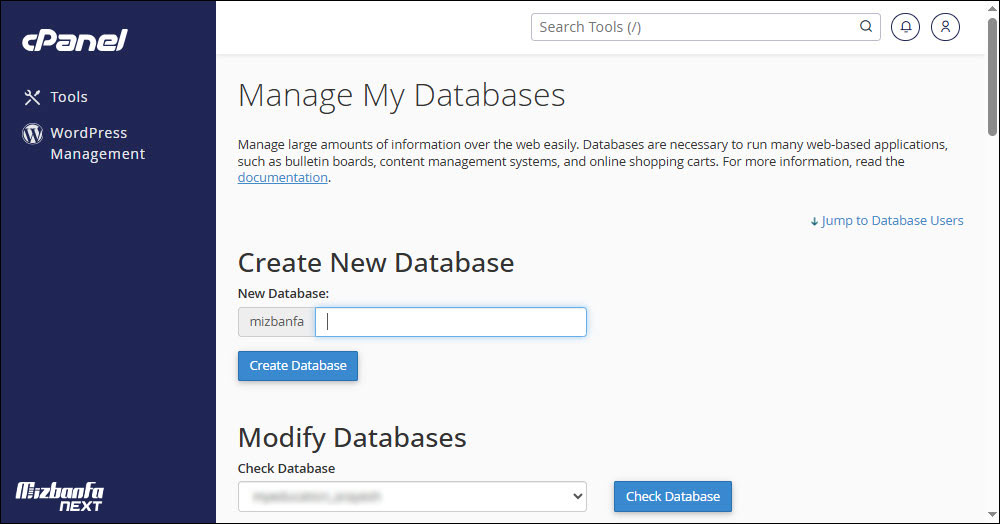Click into the New Database name field

click(450, 322)
